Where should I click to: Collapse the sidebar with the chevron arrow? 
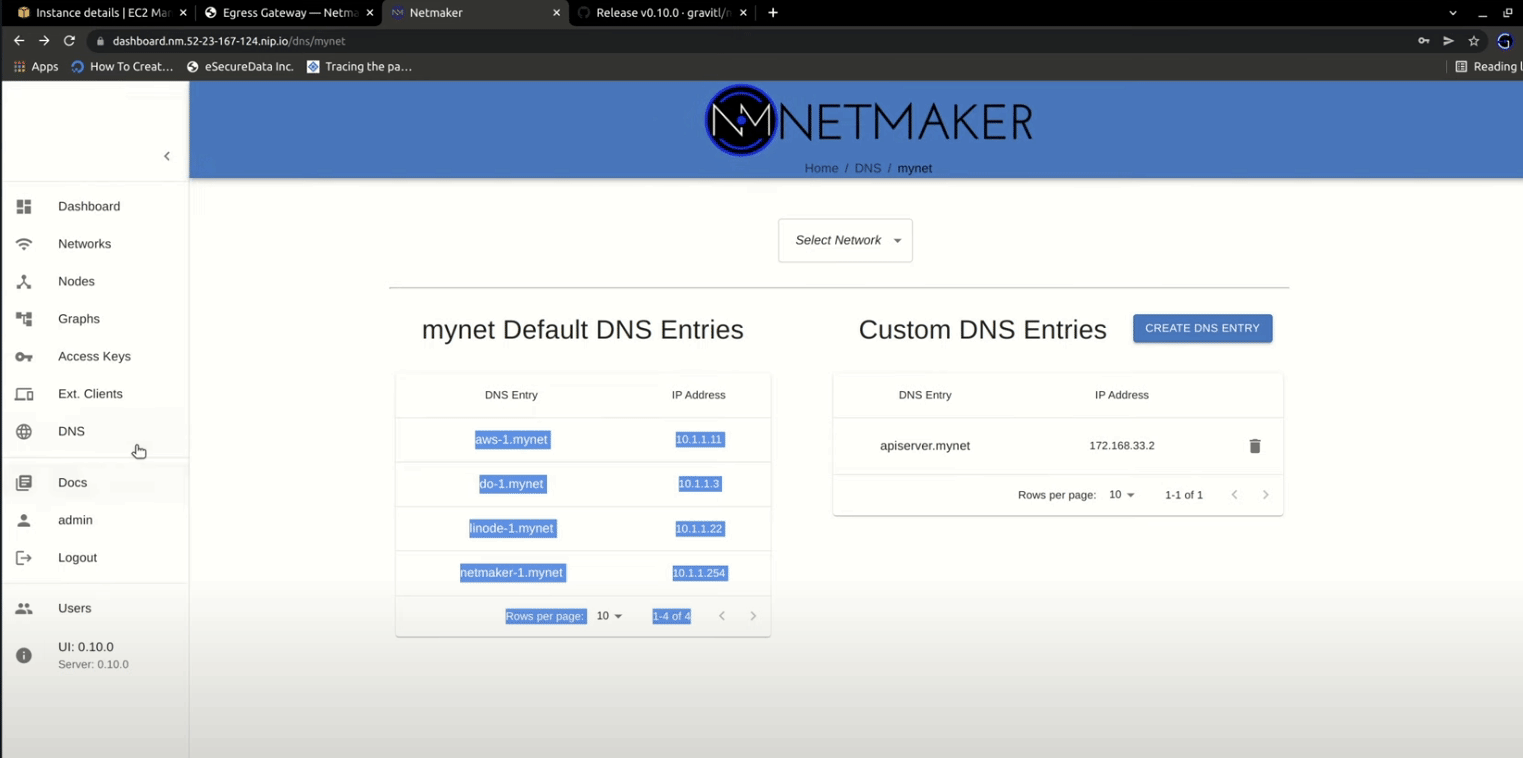[x=167, y=156]
